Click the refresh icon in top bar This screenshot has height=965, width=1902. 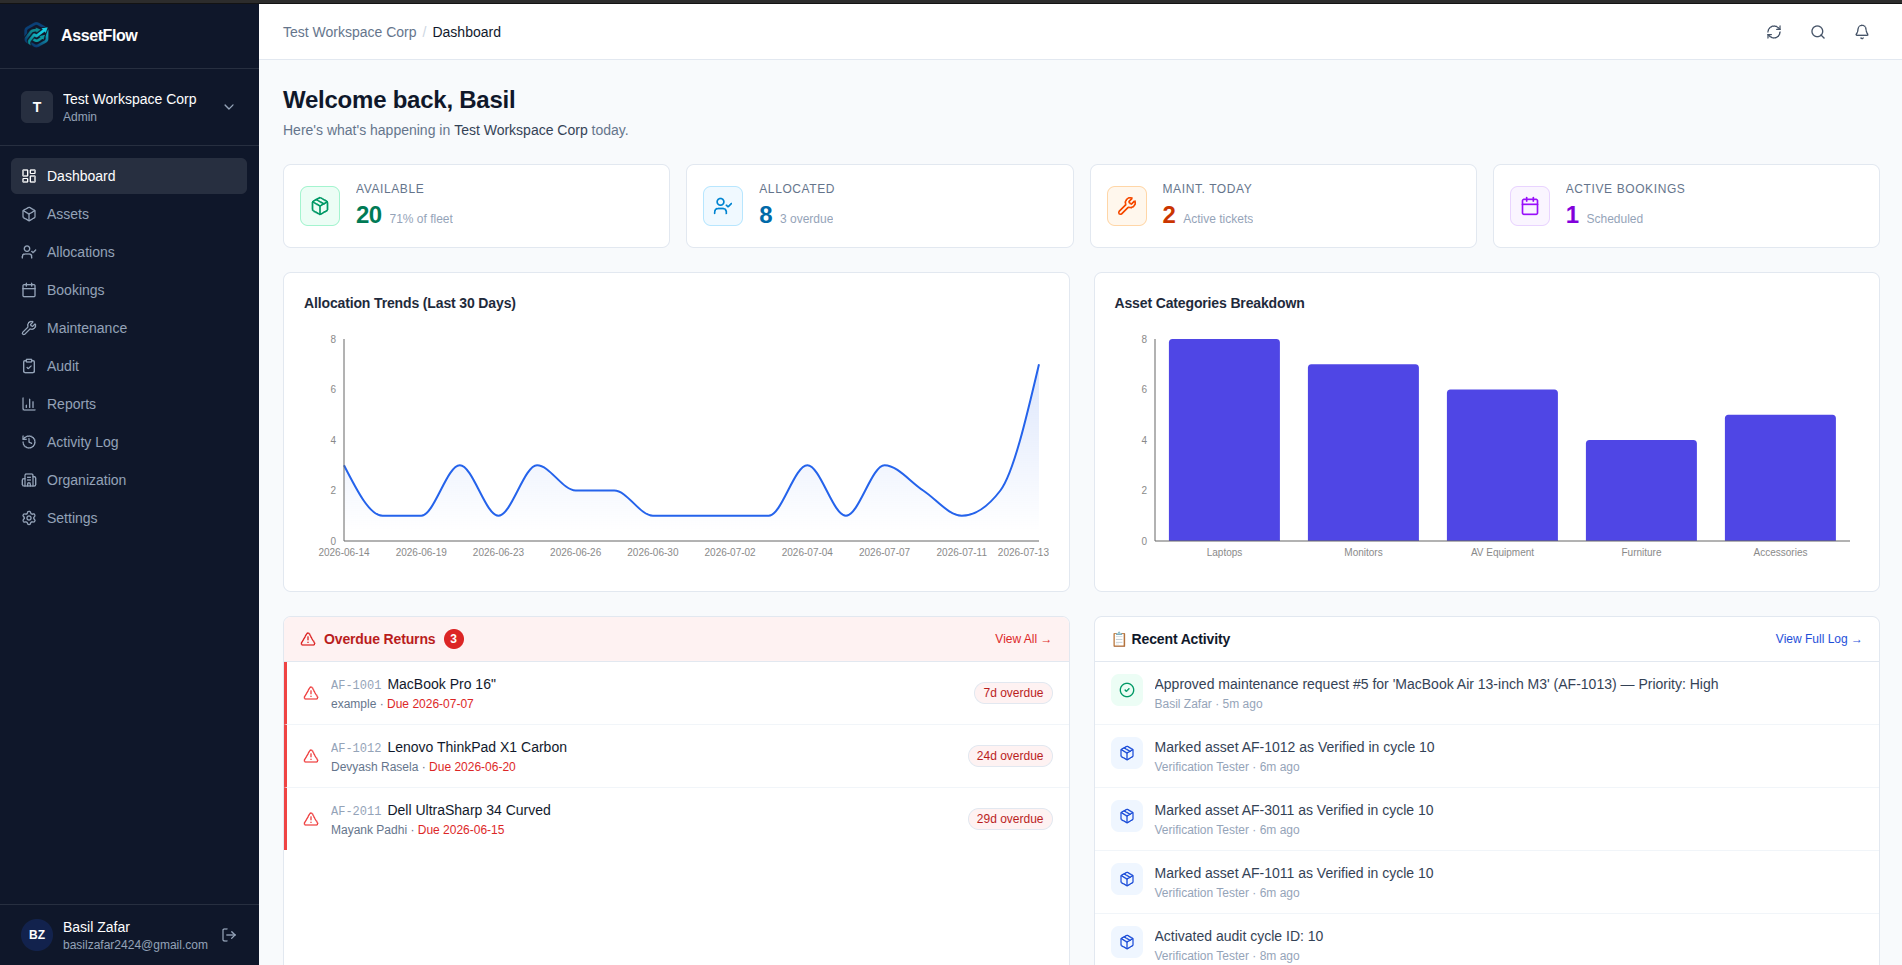(x=1774, y=32)
